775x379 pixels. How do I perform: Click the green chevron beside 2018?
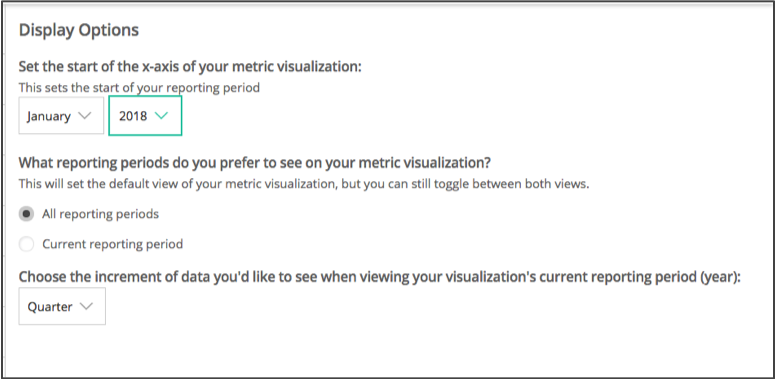pos(162,116)
